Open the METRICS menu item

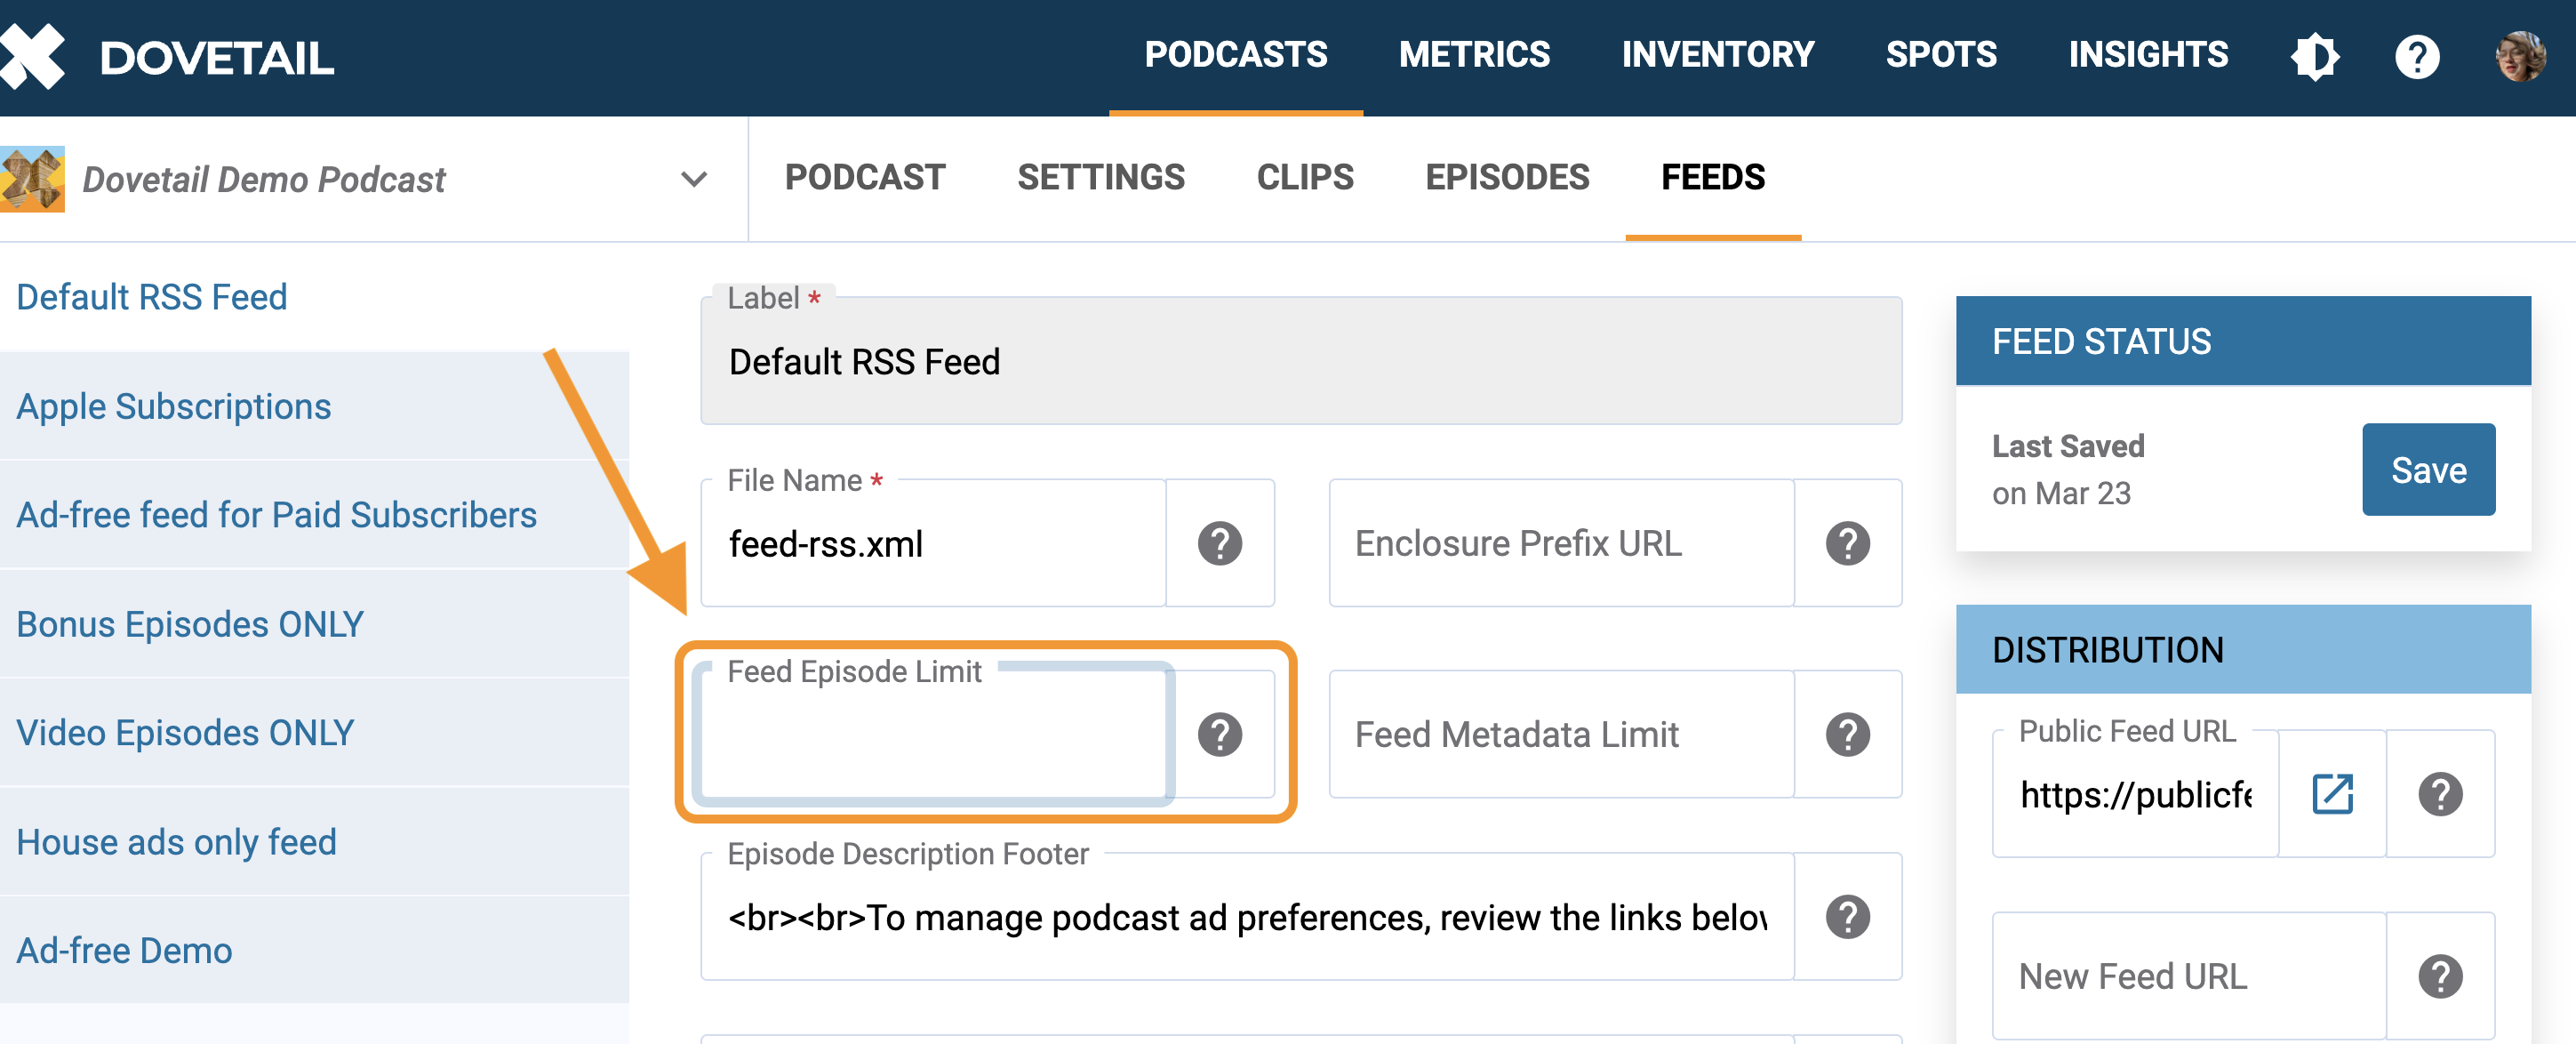(x=1473, y=55)
